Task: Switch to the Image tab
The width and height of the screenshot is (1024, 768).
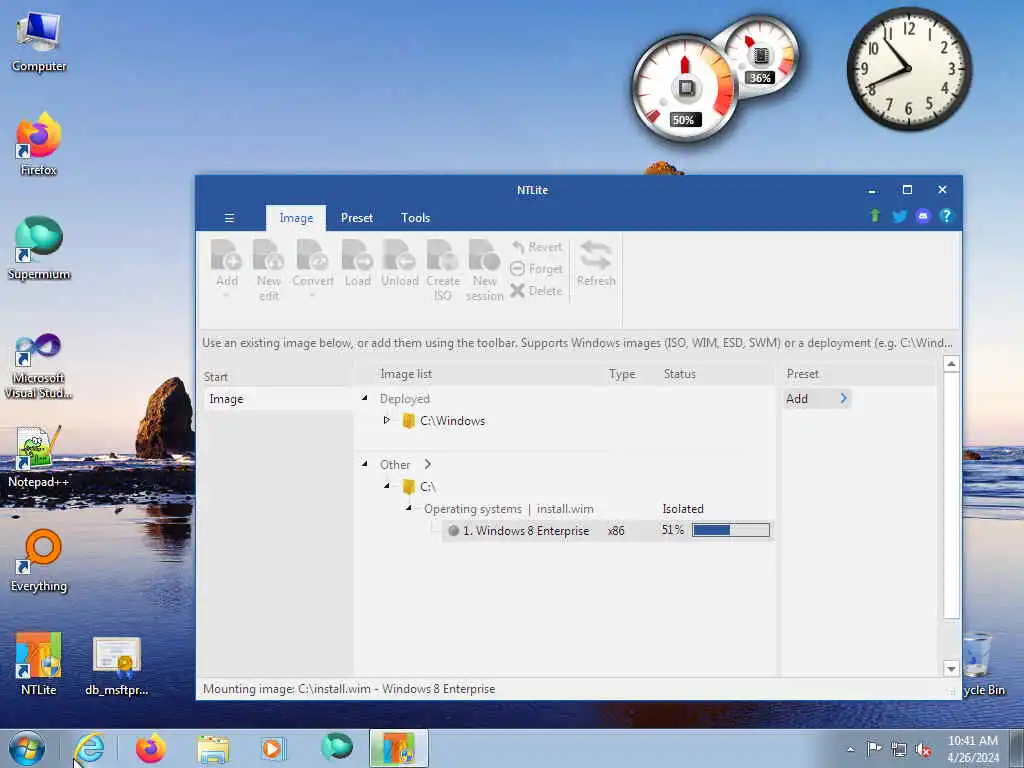Action: pyautogui.click(x=296, y=218)
